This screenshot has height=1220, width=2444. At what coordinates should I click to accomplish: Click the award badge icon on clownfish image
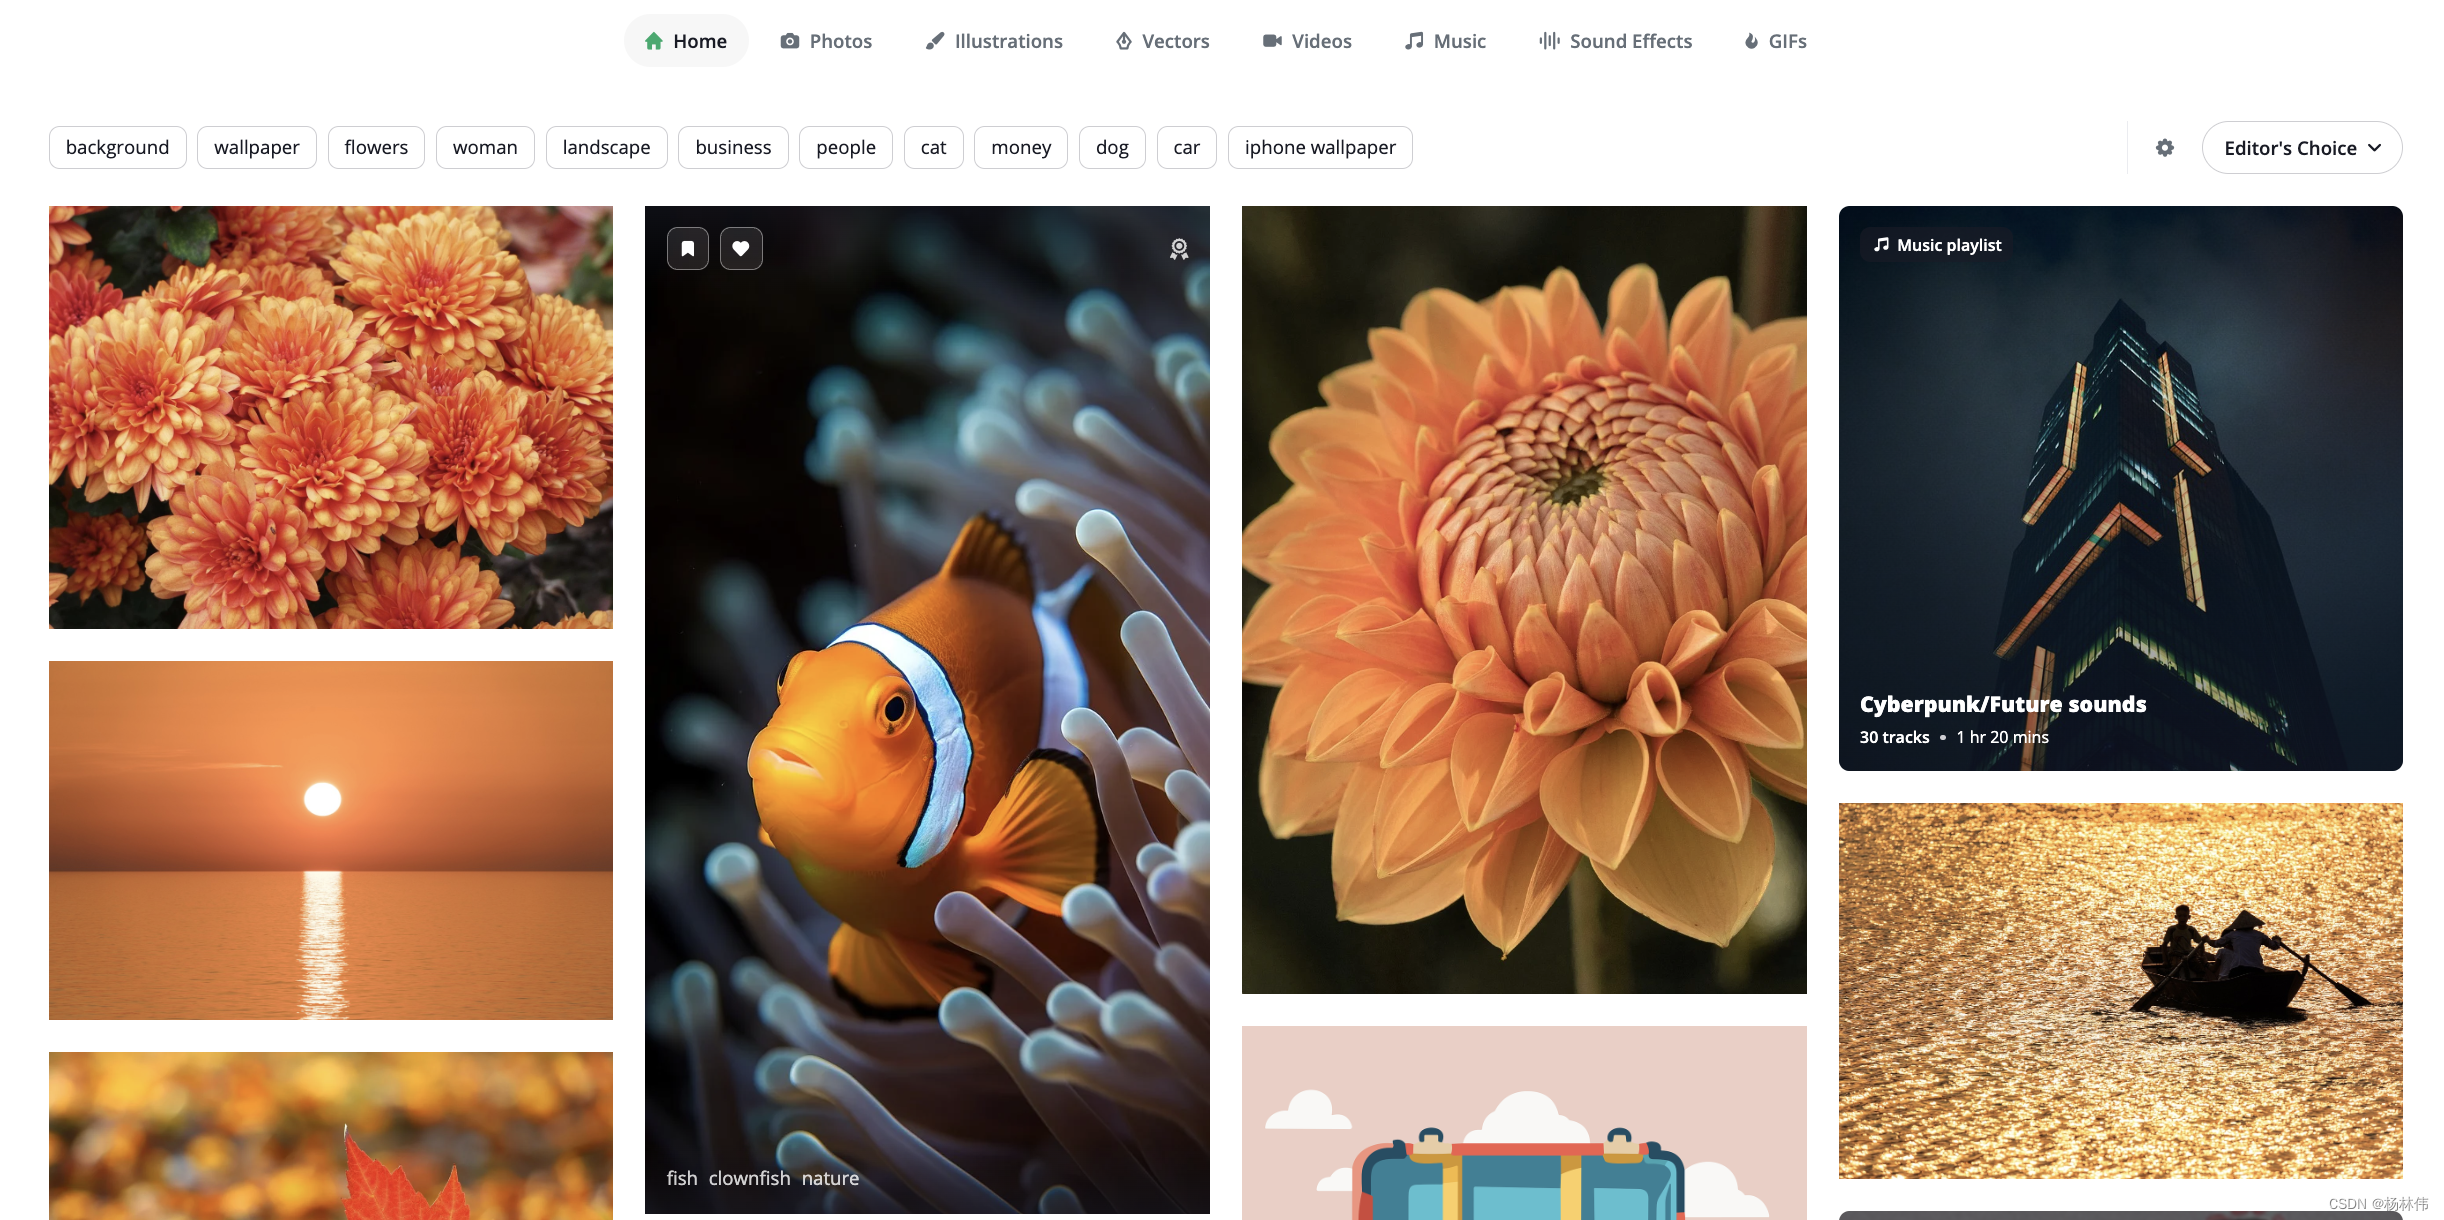[1179, 249]
